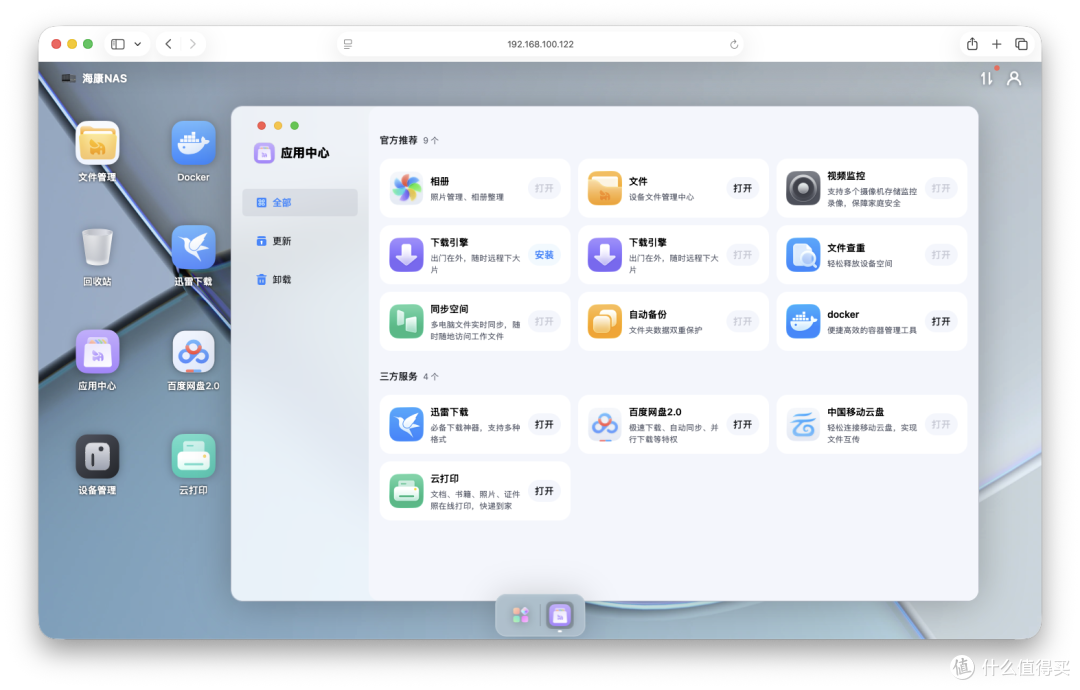Click 打开 button for 视频监控
Viewport: 1080px width, 690px height.
pos(941,188)
